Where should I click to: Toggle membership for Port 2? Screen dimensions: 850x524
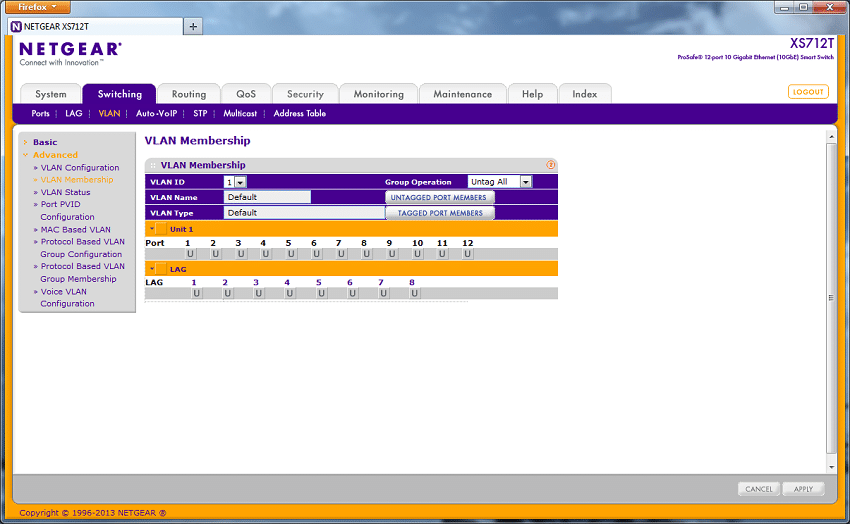[215, 254]
